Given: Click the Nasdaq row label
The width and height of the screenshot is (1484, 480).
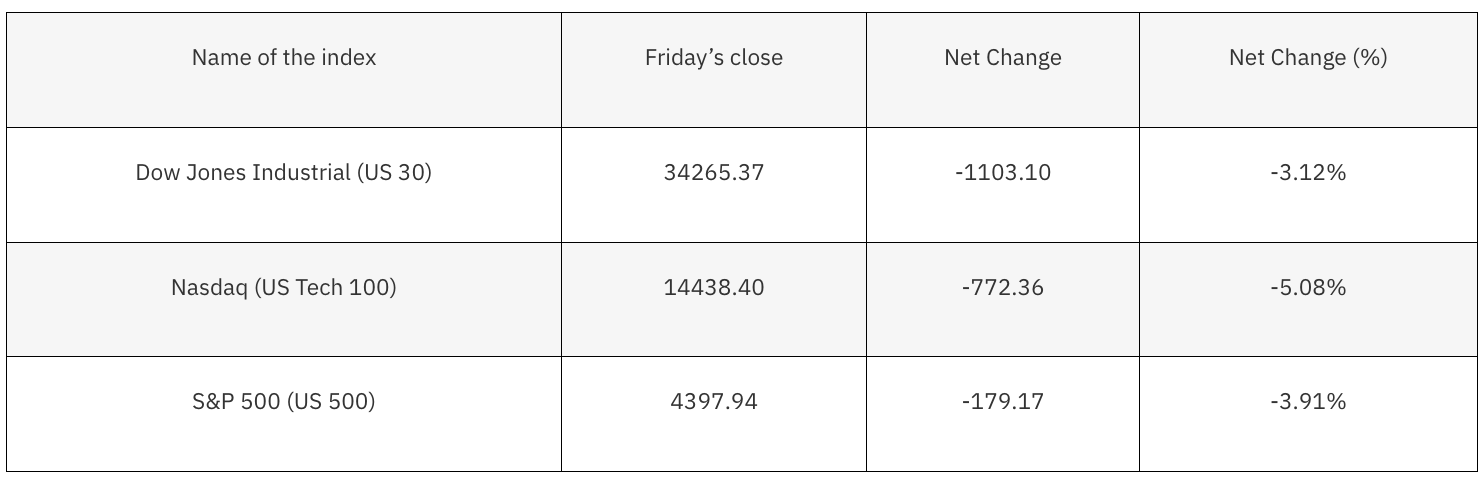Looking at the screenshot, I should 284,288.
